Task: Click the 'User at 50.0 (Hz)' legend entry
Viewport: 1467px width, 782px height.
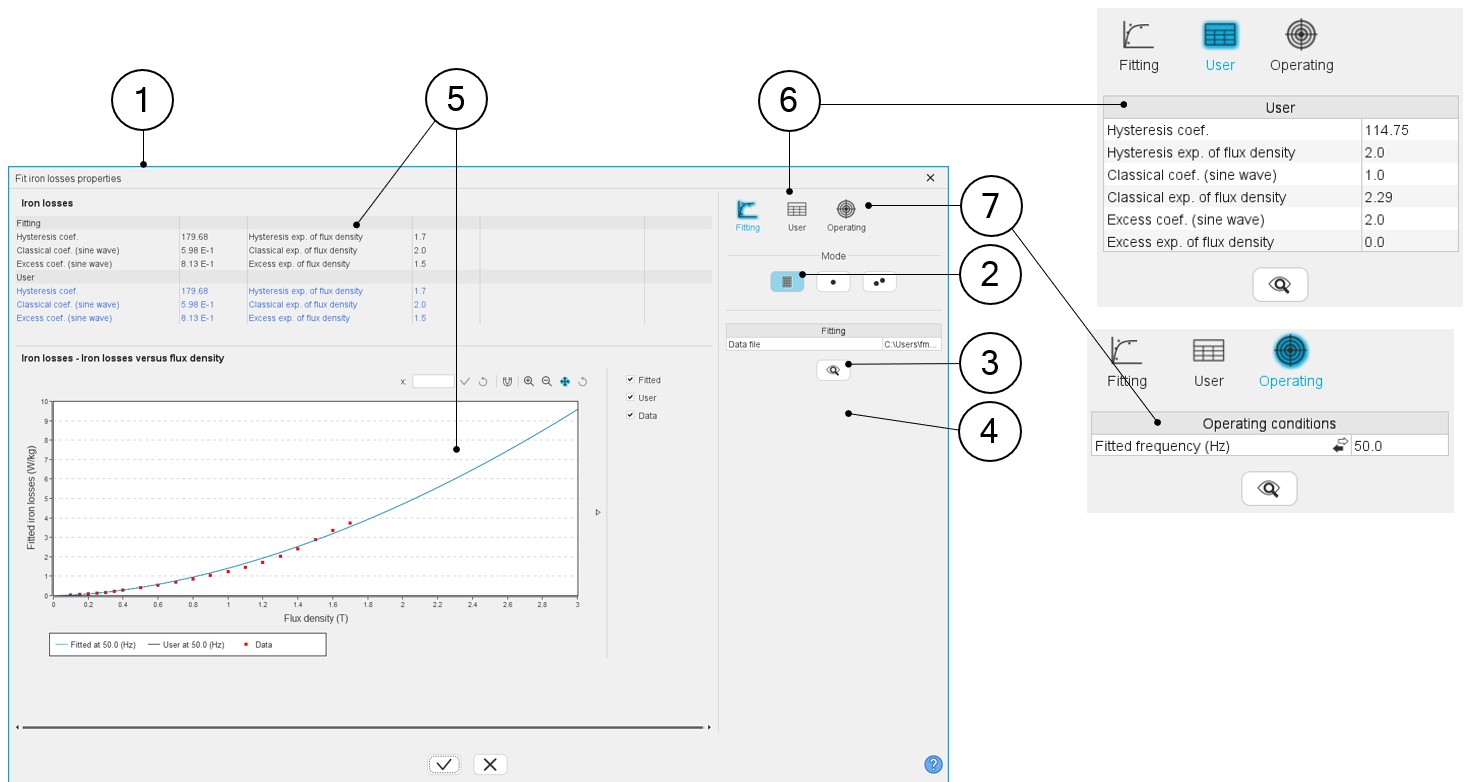Action: [x=186, y=645]
